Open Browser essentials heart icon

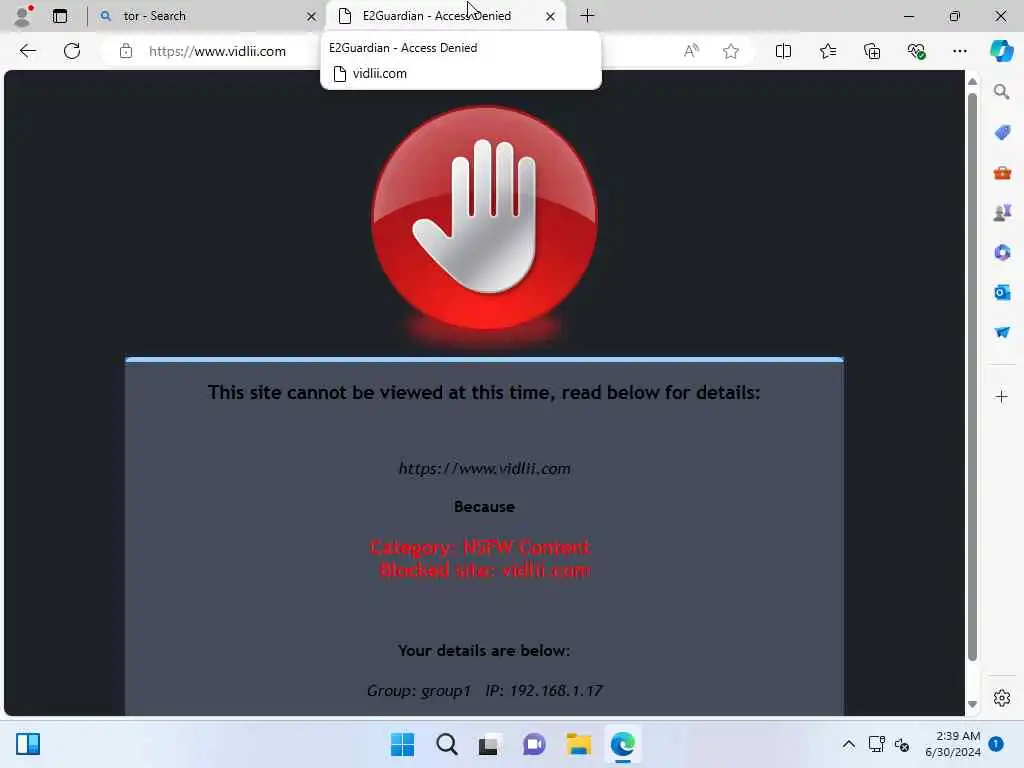click(x=916, y=51)
